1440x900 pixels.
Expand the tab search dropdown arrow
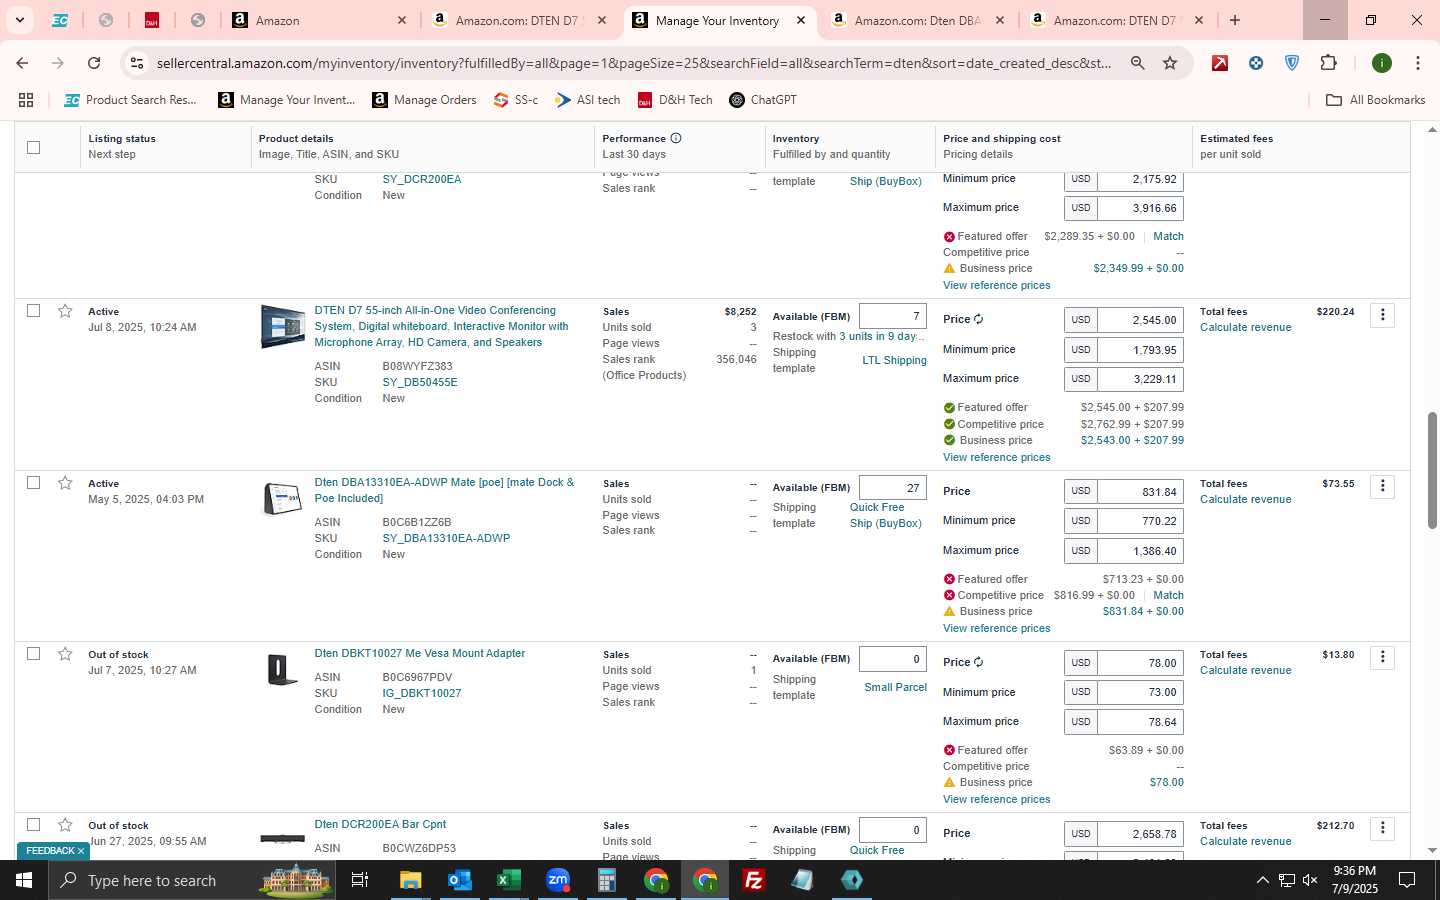coord(19,20)
